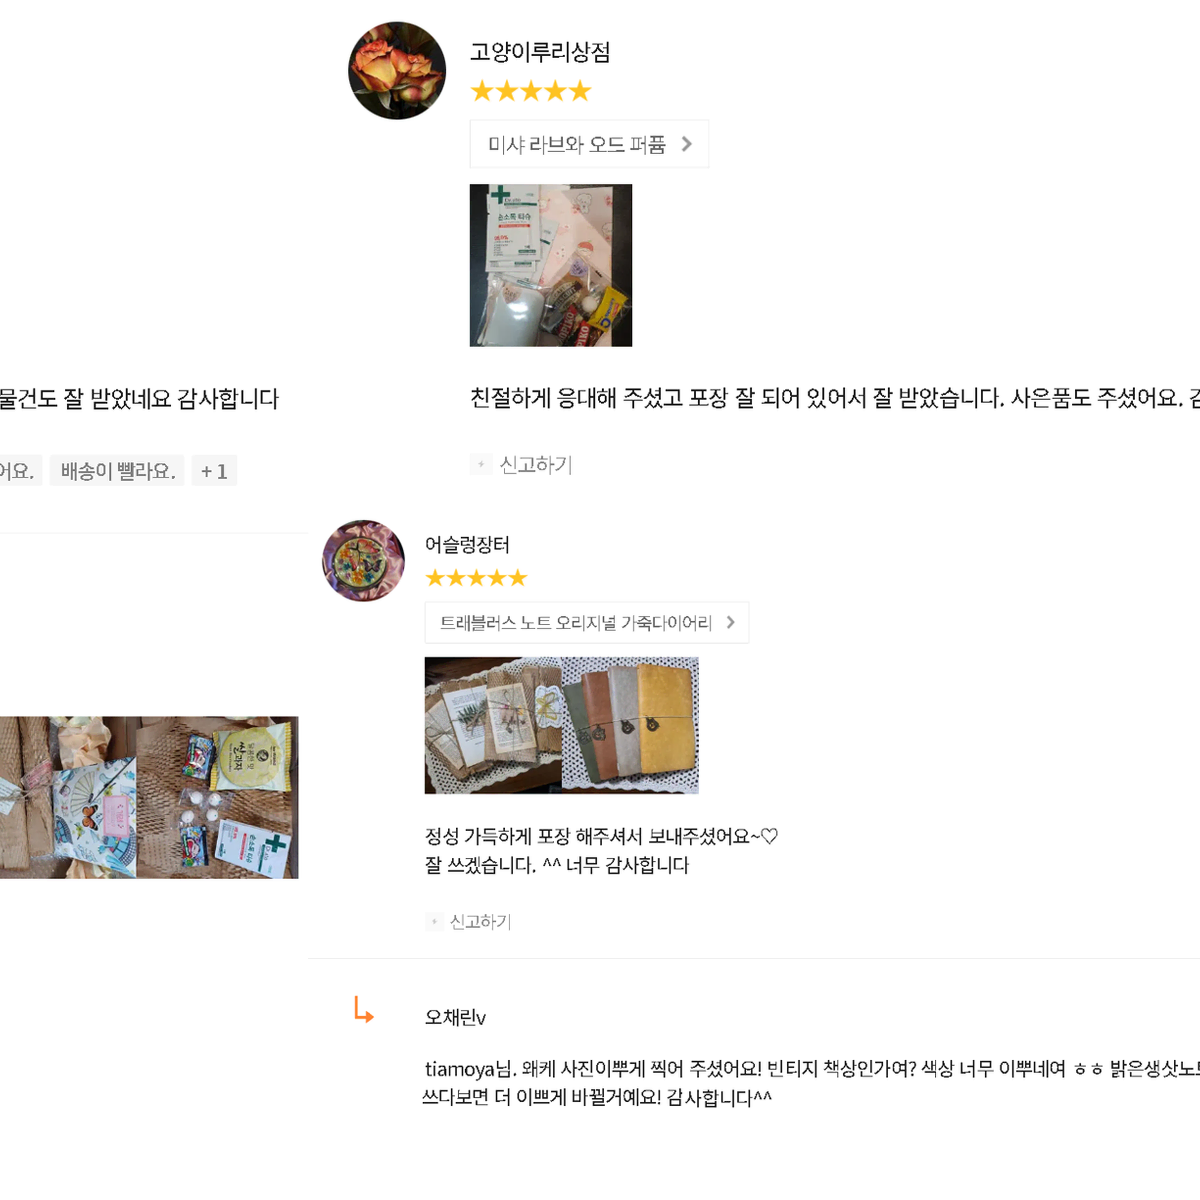This screenshot has width=1200, height=1200.
Task: Click the chevron beside 트래블러스 노트 label
Action: 731,623
